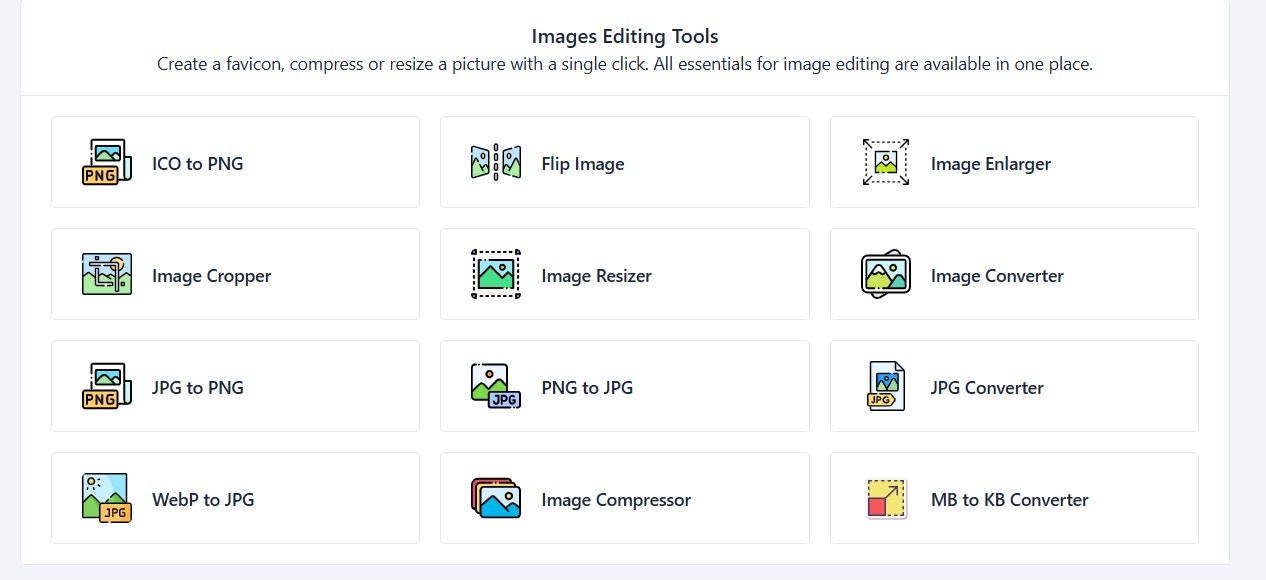1266x580 pixels.
Task: Open the Image Resizer tool
Action: pos(624,274)
